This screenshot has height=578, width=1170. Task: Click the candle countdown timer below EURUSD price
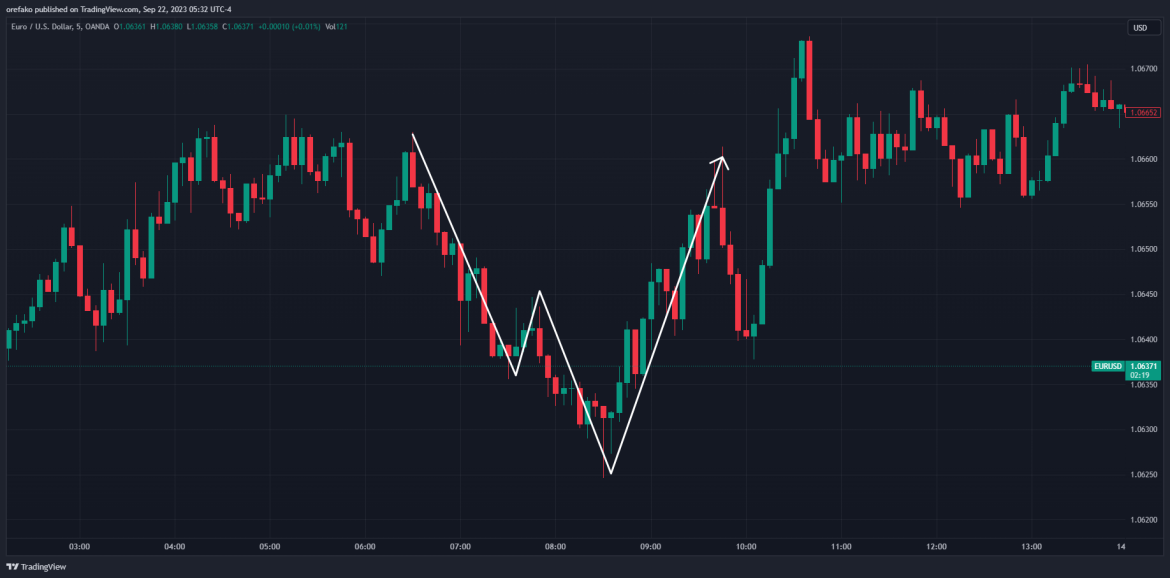[1140, 377]
